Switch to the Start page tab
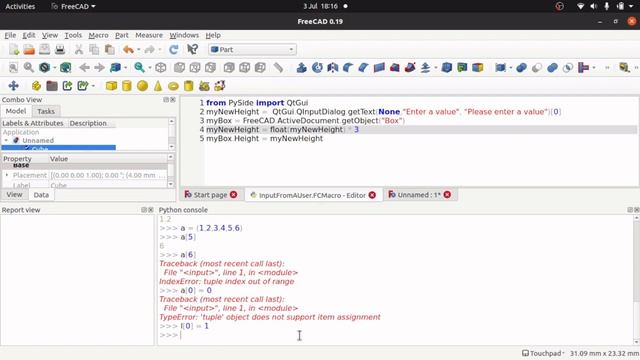 click(210, 195)
